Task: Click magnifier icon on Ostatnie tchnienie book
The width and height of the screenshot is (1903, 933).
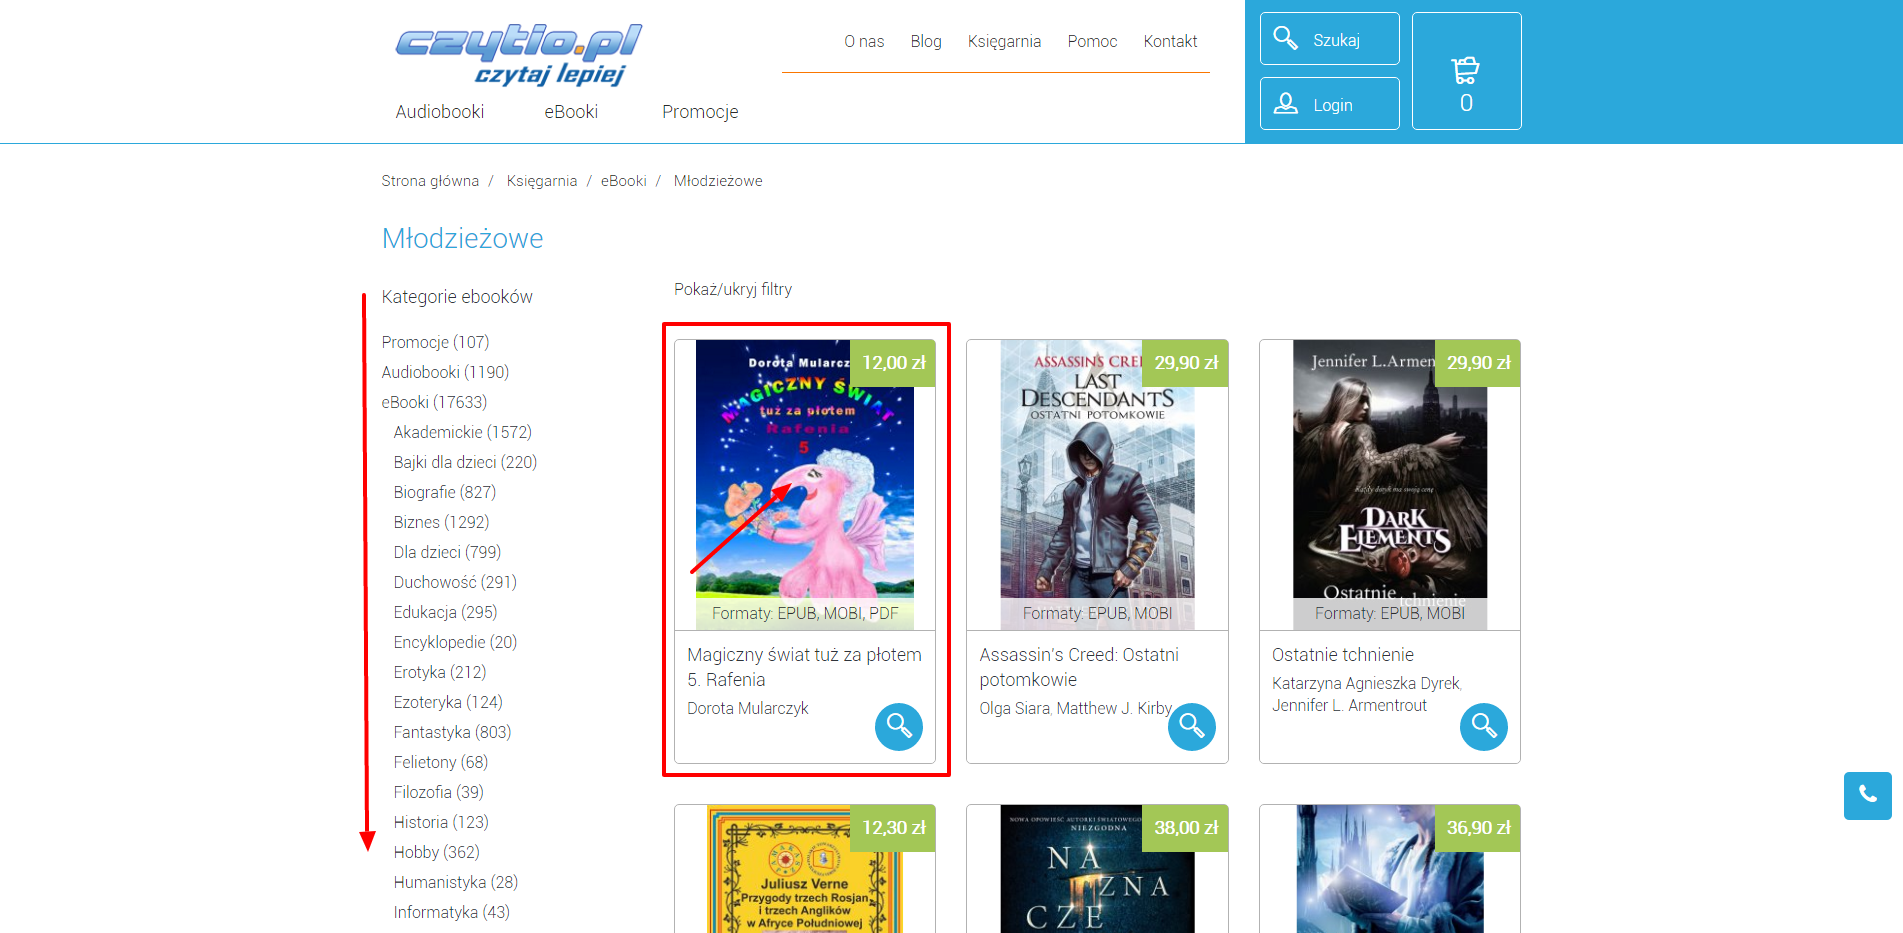Action: (1484, 727)
